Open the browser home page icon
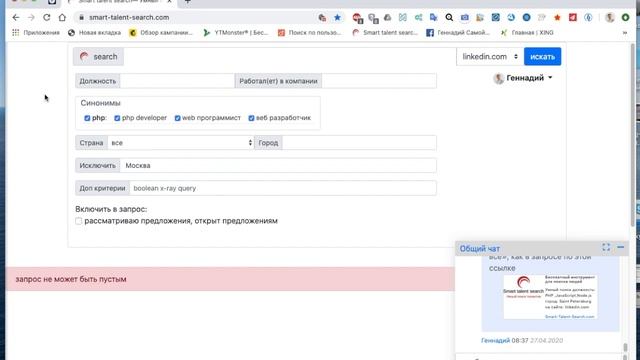This screenshot has height=360, width=640. click(62, 18)
